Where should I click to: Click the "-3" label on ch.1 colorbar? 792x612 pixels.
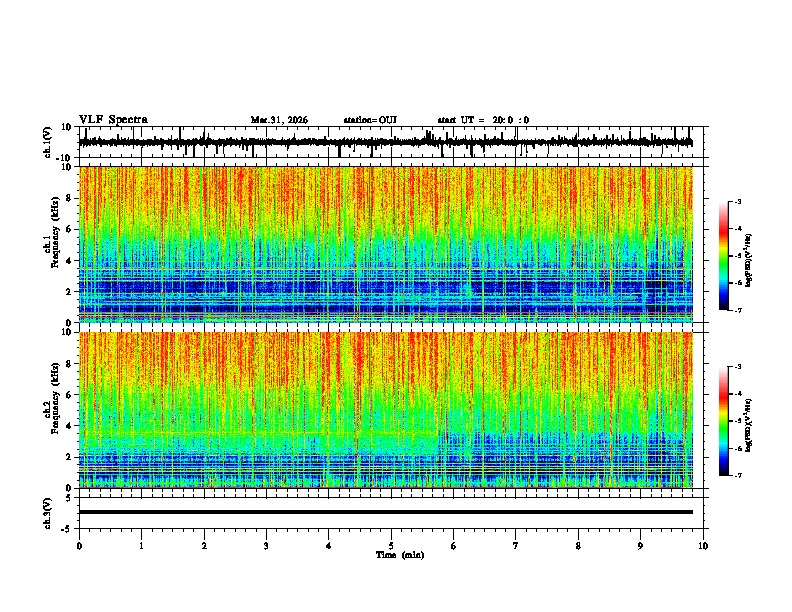click(x=737, y=202)
